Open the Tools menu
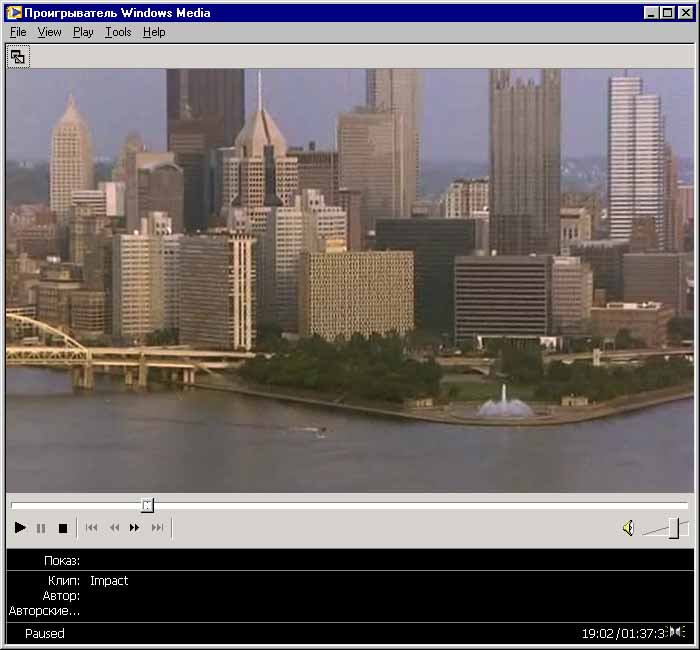 point(118,32)
